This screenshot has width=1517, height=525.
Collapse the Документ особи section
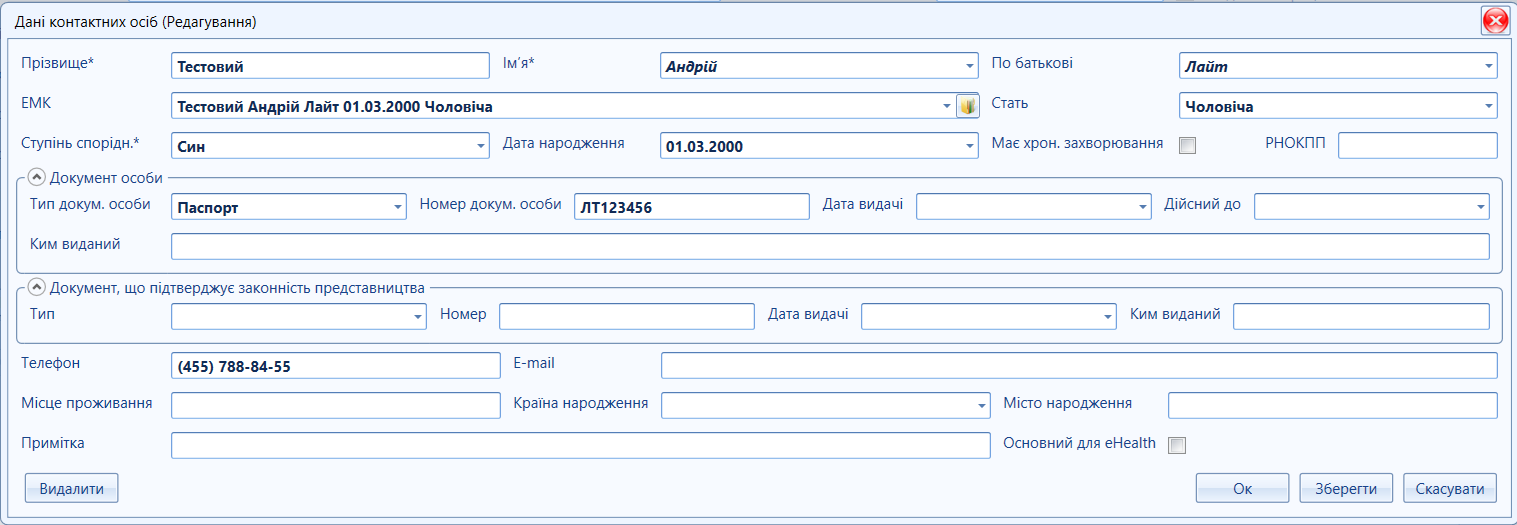tap(36, 177)
